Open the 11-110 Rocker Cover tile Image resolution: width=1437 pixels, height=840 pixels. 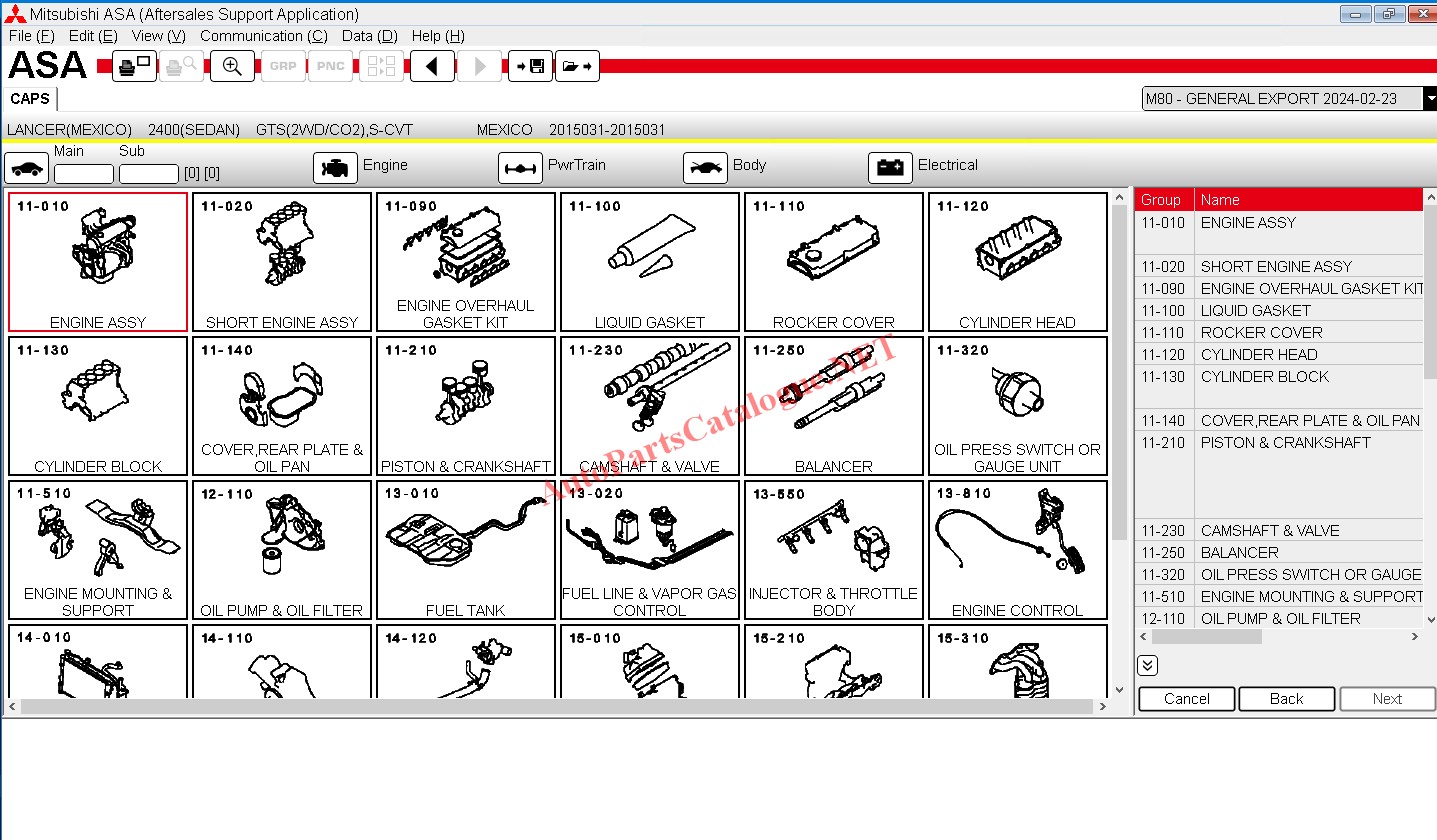point(834,262)
